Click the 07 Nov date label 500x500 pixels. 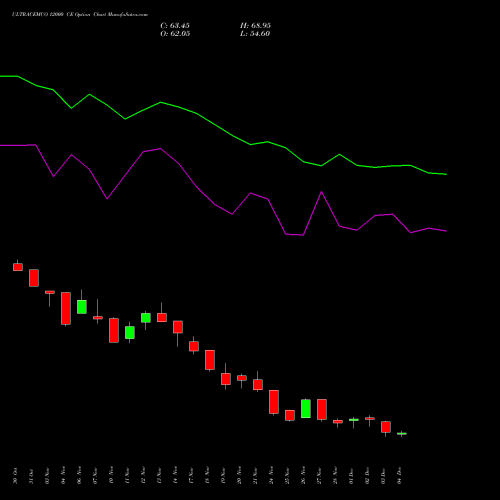(95, 476)
